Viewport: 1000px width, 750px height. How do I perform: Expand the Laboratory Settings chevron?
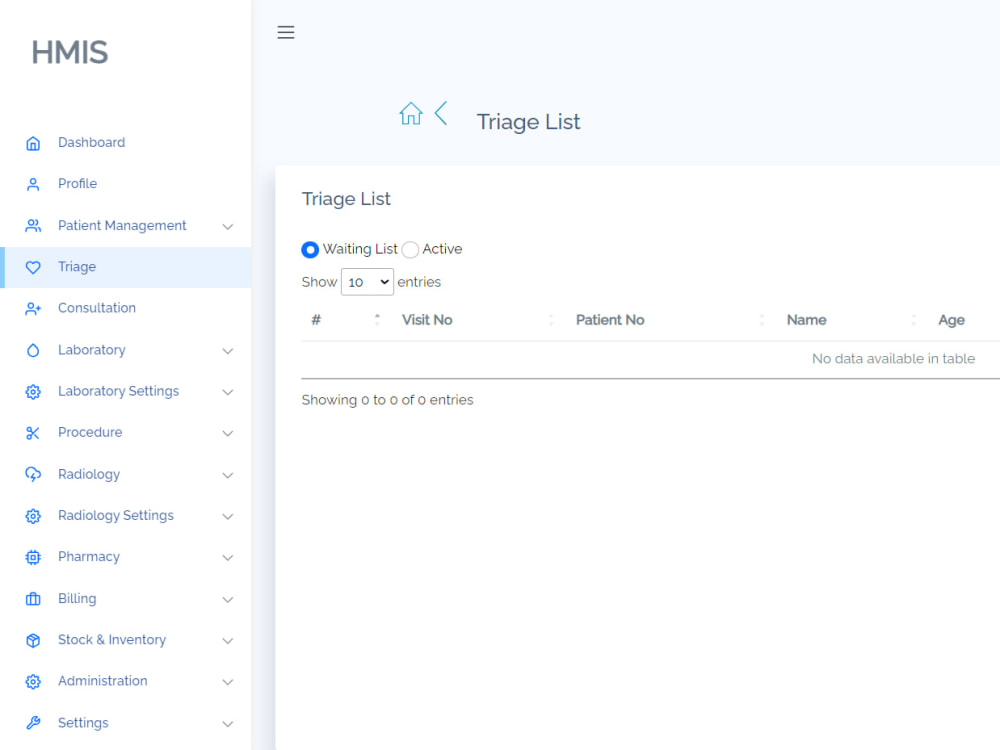coord(228,392)
